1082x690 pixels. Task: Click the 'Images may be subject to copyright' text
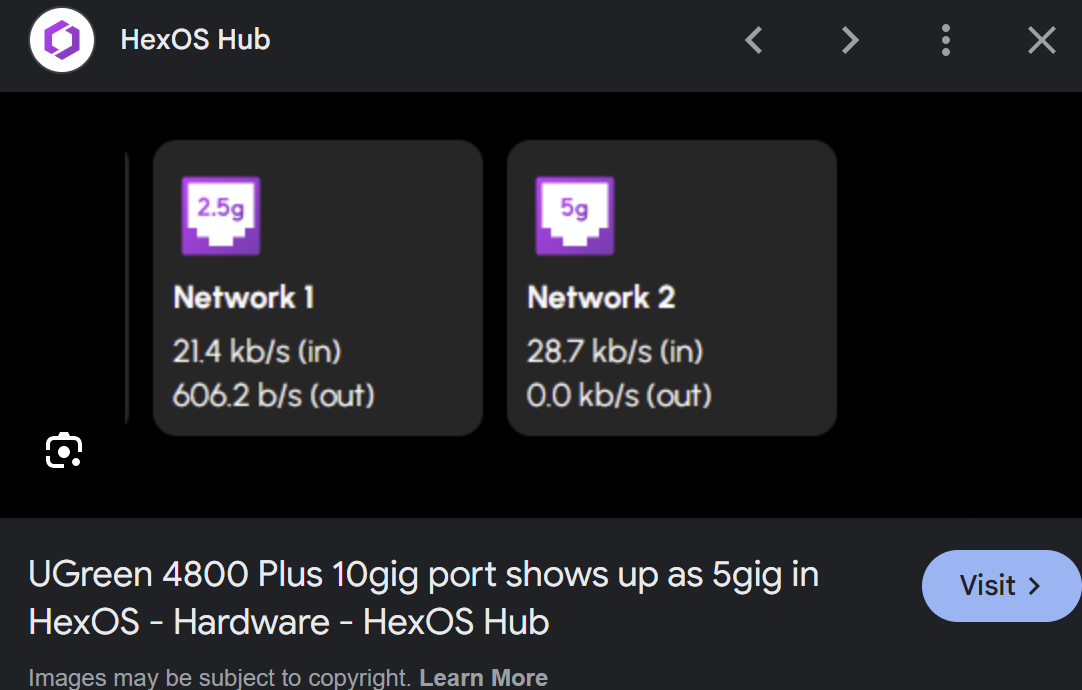(x=220, y=677)
